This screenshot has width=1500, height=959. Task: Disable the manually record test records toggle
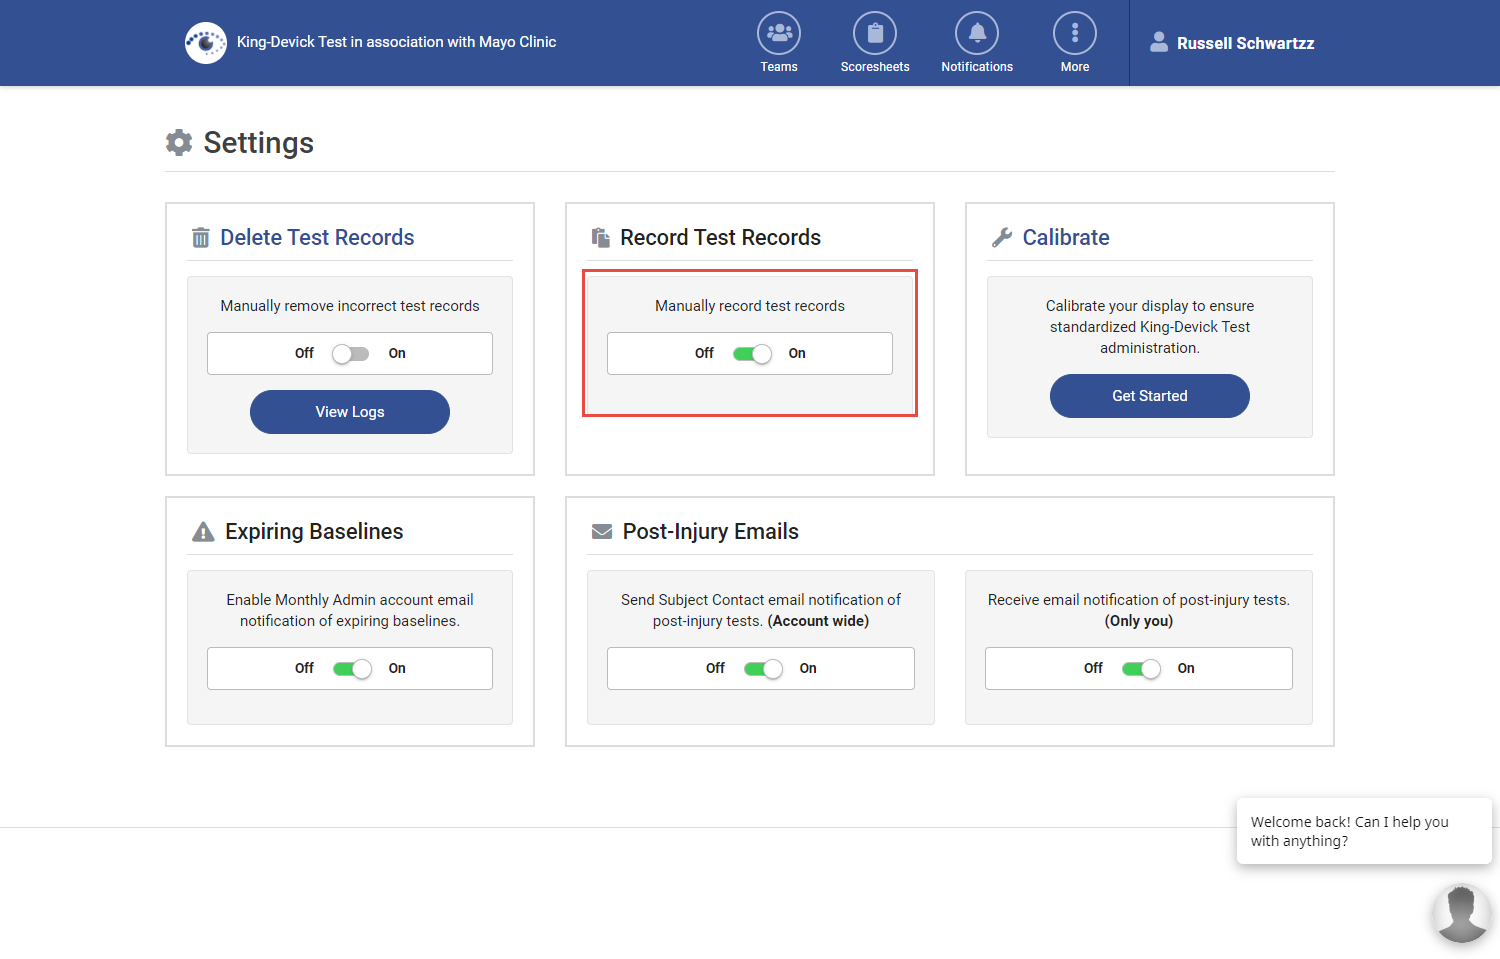[x=752, y=354]
